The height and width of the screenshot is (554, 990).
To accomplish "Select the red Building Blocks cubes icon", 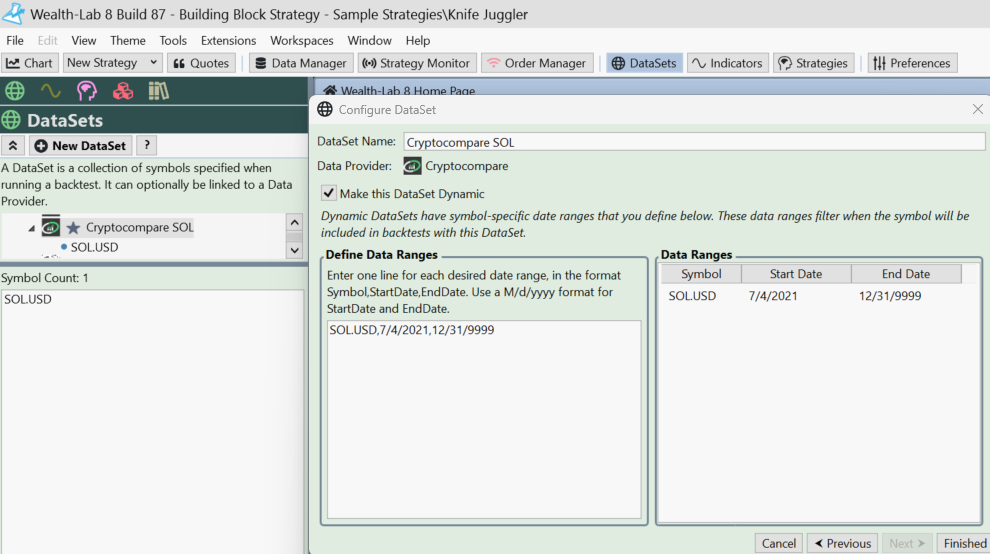I will click(x=123, y=91).
